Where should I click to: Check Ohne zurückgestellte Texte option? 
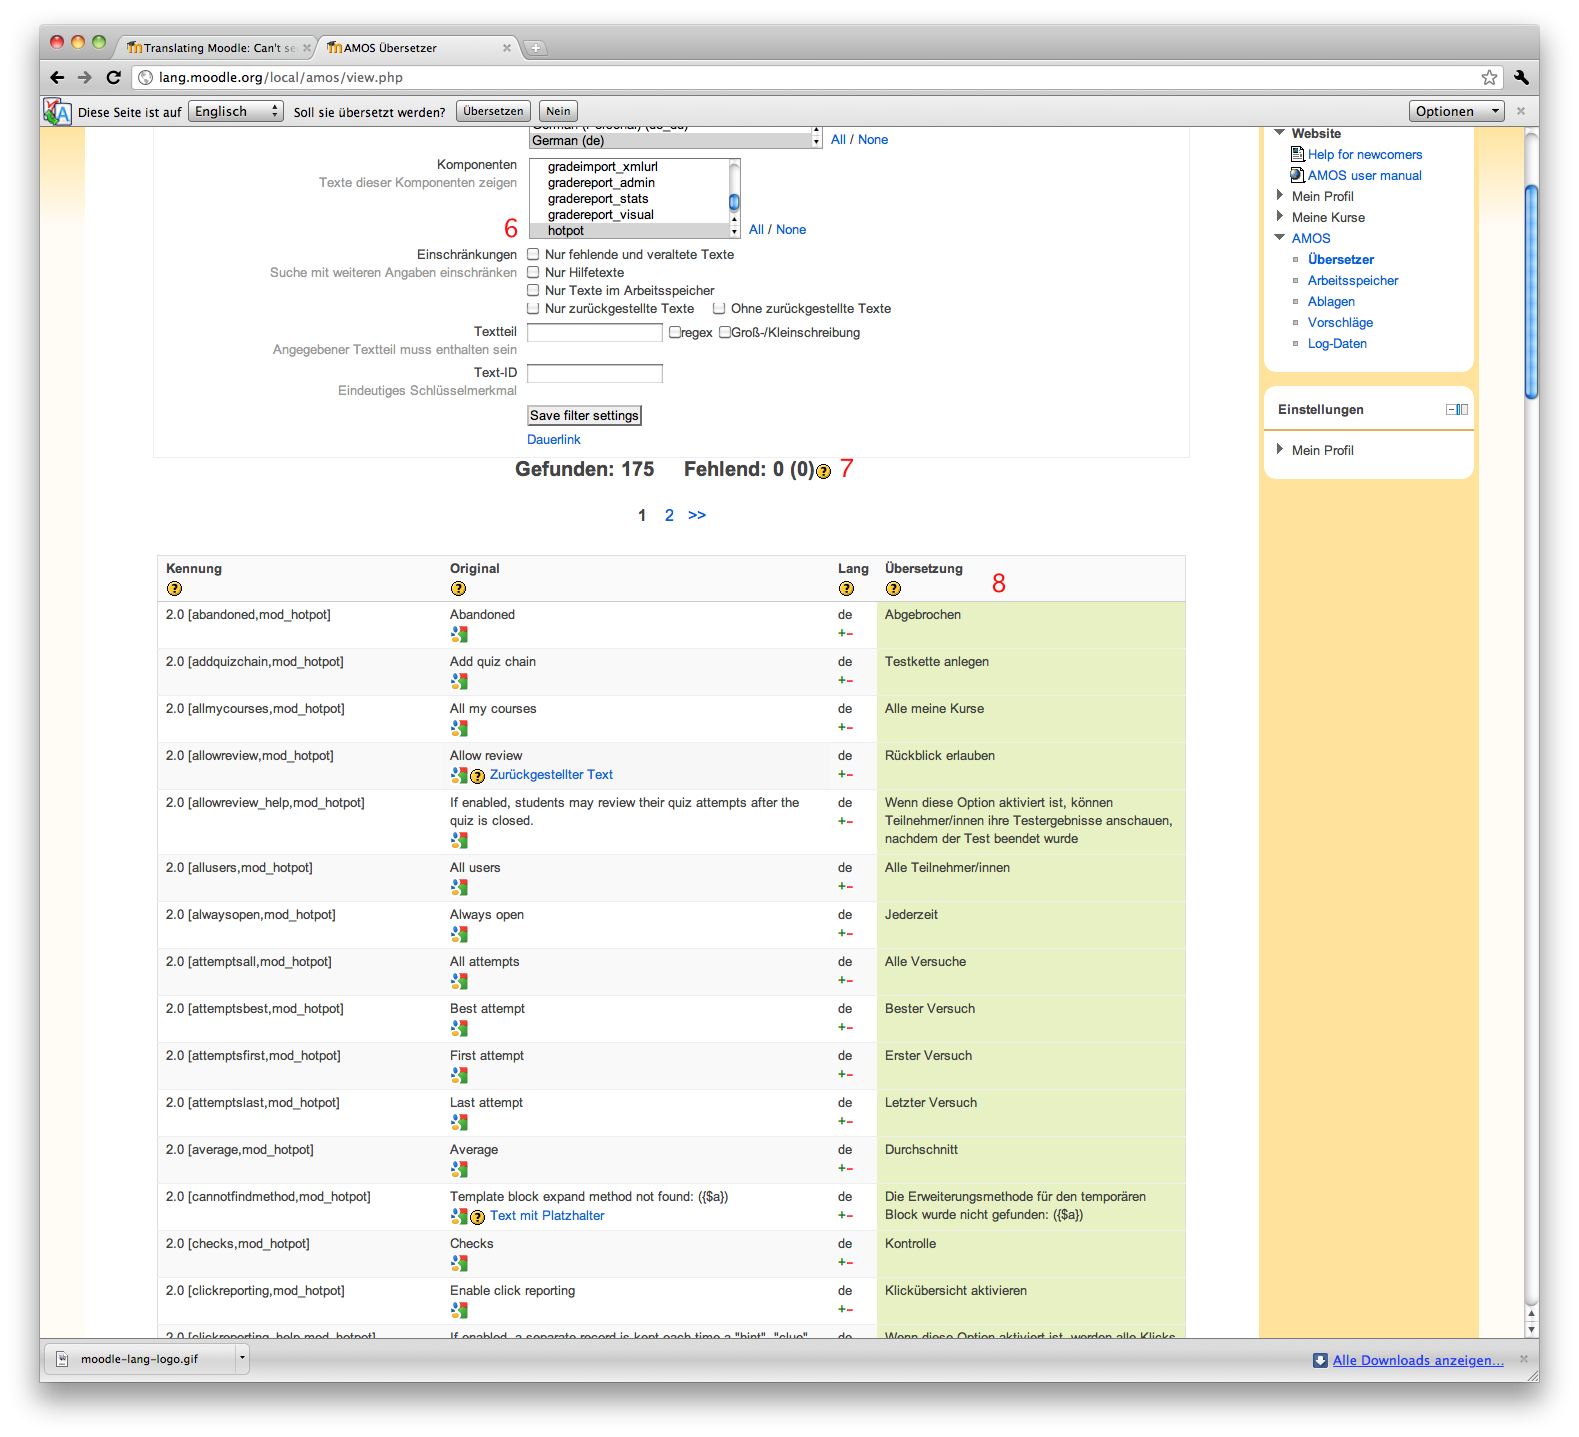[x=719, y=308]
